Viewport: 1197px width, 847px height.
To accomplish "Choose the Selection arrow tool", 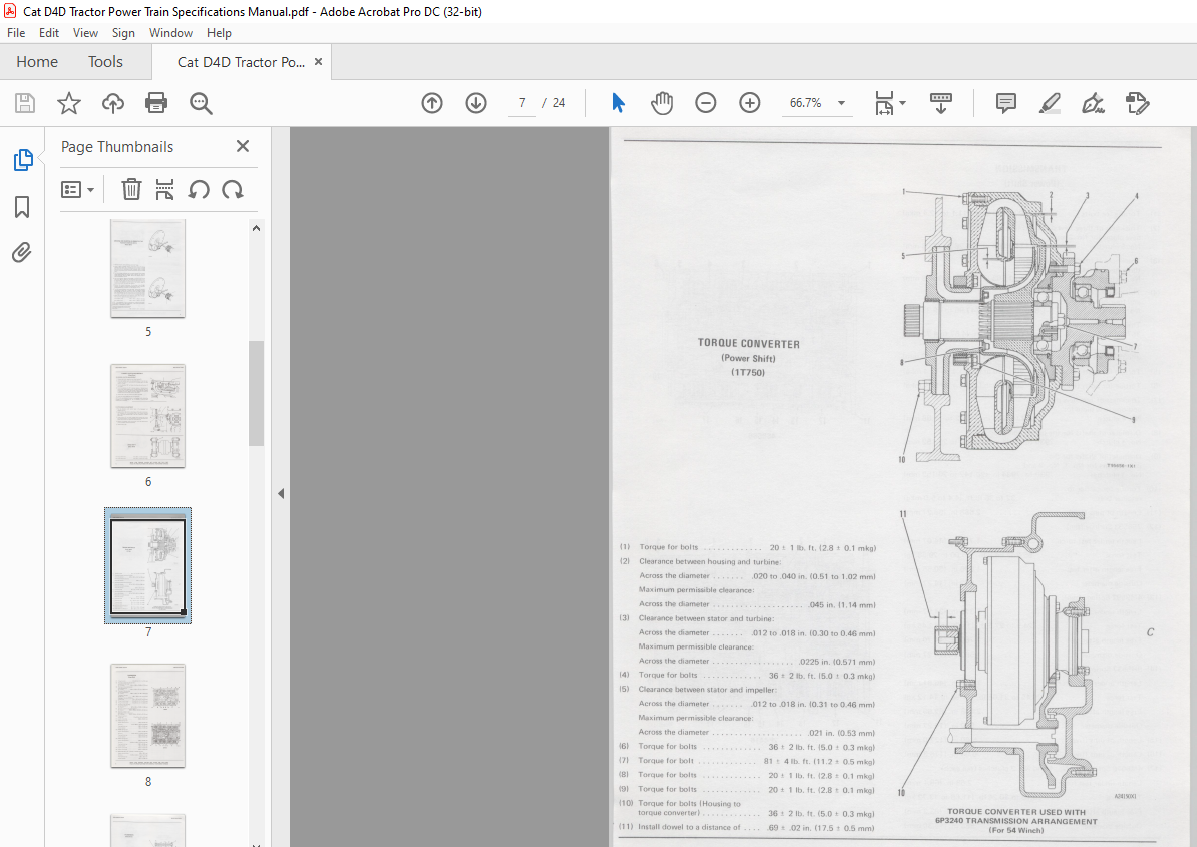I will [x=618, y=102].
